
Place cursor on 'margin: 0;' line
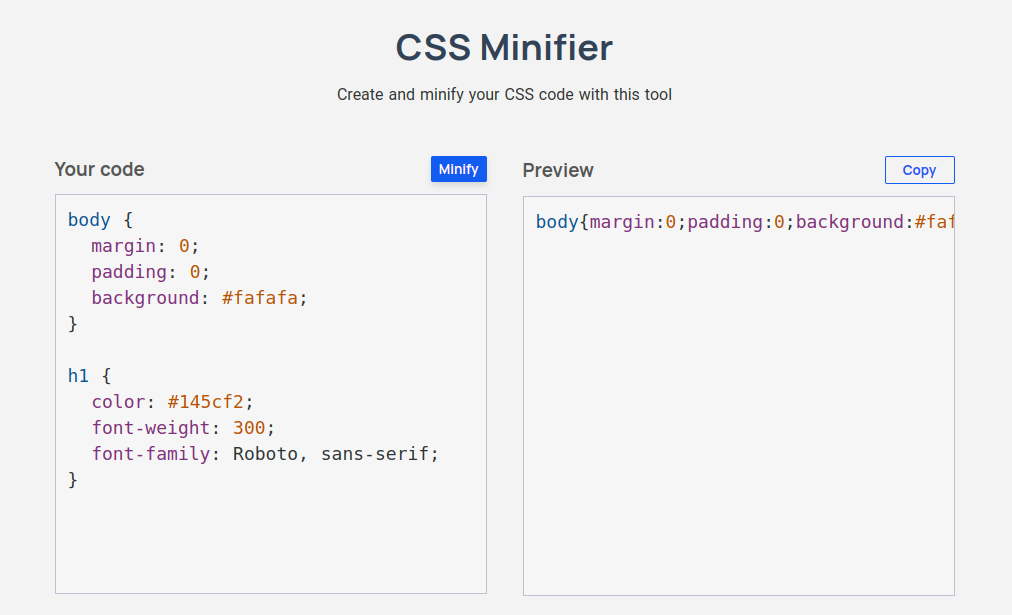(146, 246)
